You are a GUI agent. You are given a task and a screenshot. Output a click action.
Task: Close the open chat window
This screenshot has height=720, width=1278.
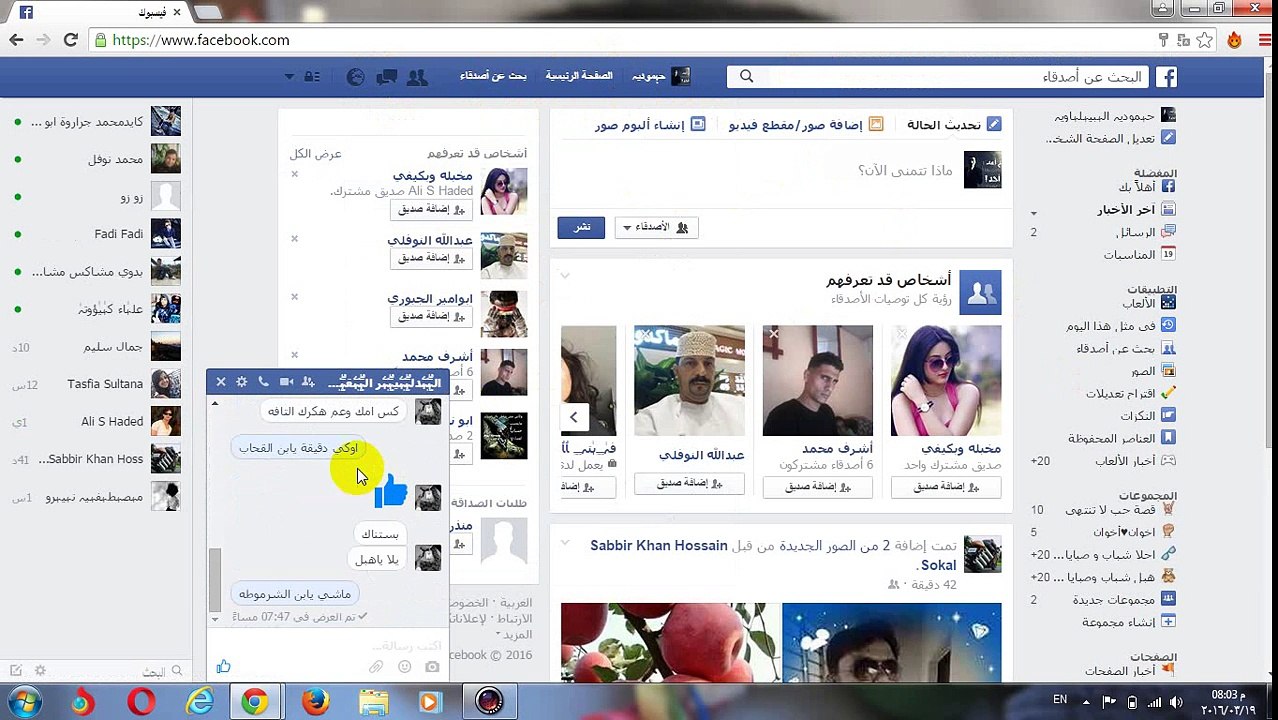pyautogui.click(x=221, y=382)
